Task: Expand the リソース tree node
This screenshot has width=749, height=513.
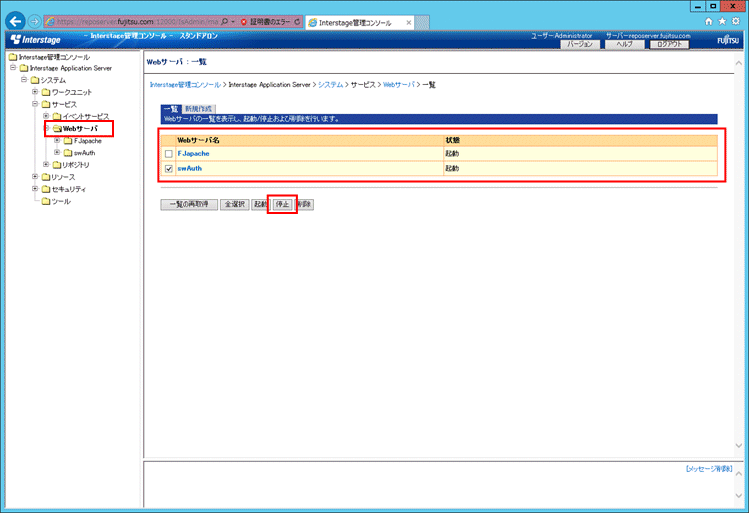Action: tap(35, 177)
